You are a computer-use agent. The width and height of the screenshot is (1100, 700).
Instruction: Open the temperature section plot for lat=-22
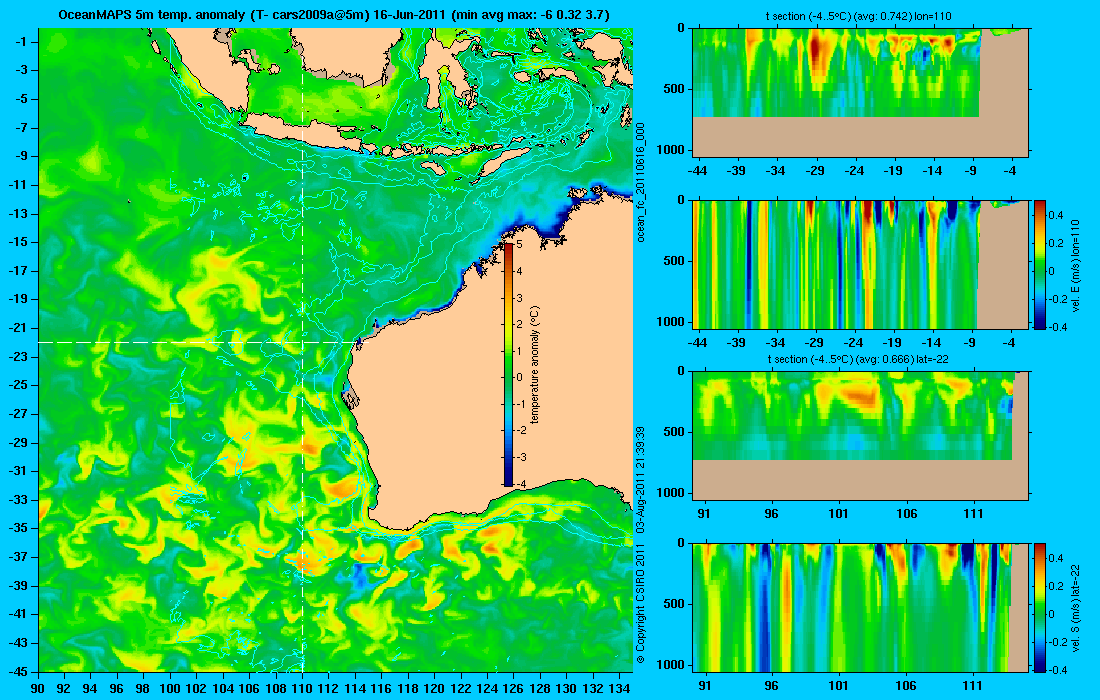click(x=860, y=435)
